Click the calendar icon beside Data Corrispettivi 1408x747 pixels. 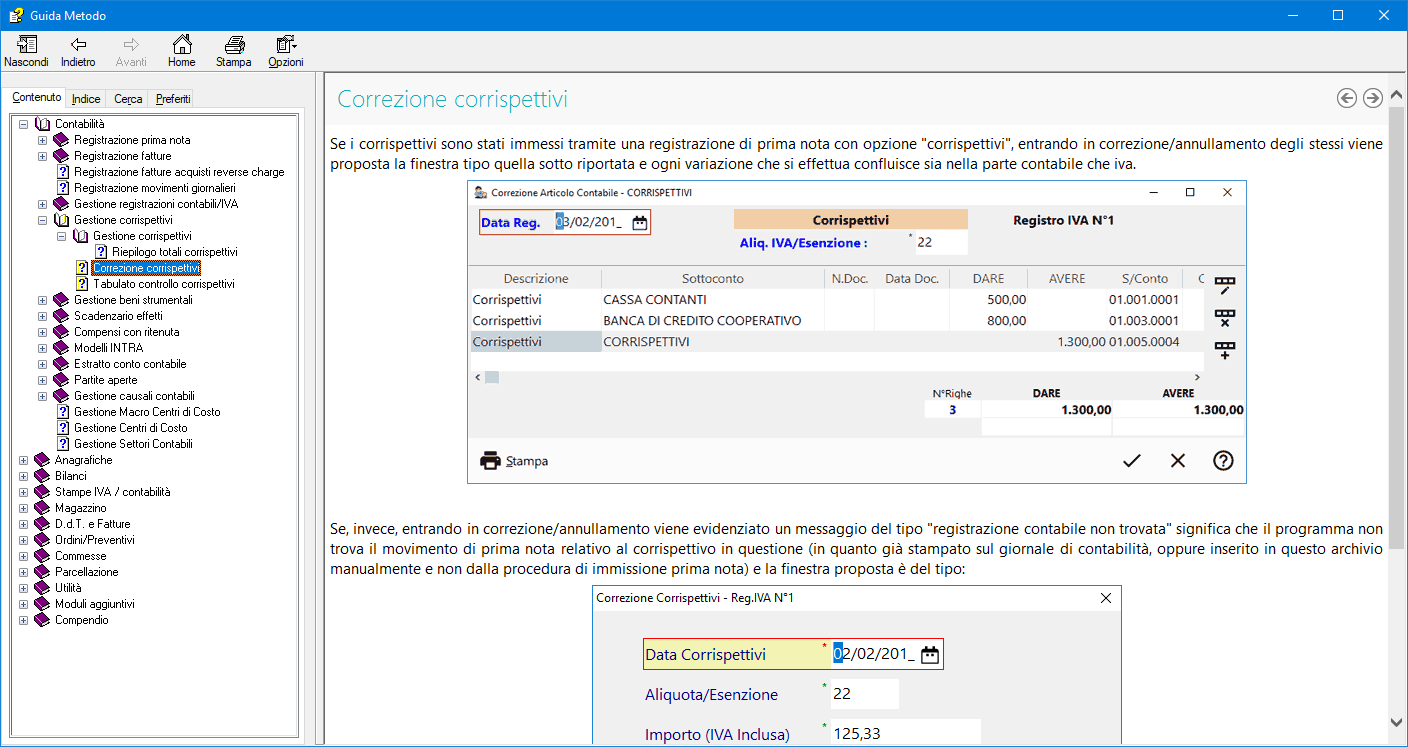930,655
